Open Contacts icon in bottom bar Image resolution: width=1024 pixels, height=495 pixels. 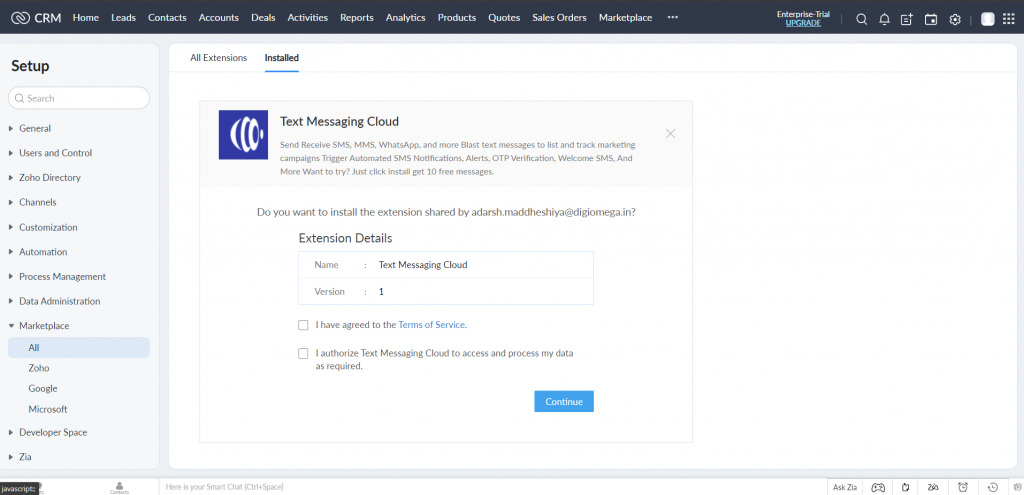pos(120,488)
